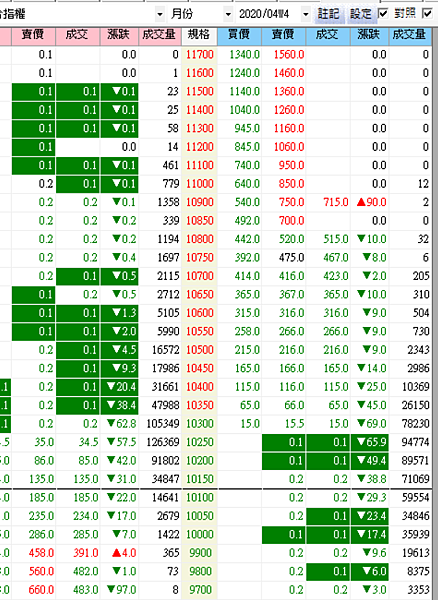Image resolution: width=438 pixels, height=600 pixels.
Task: Select strike price 10450 cell
Action: click(199, 368)
